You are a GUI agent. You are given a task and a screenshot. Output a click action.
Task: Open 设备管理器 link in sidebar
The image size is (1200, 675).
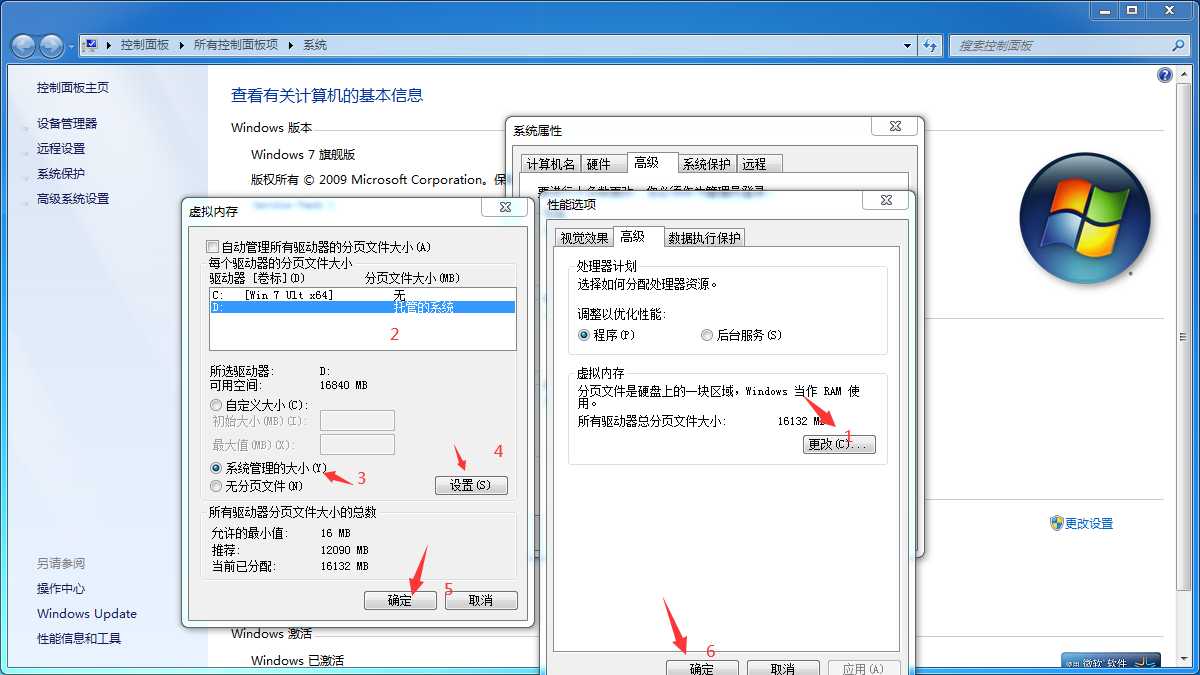[x=67, y=123]
